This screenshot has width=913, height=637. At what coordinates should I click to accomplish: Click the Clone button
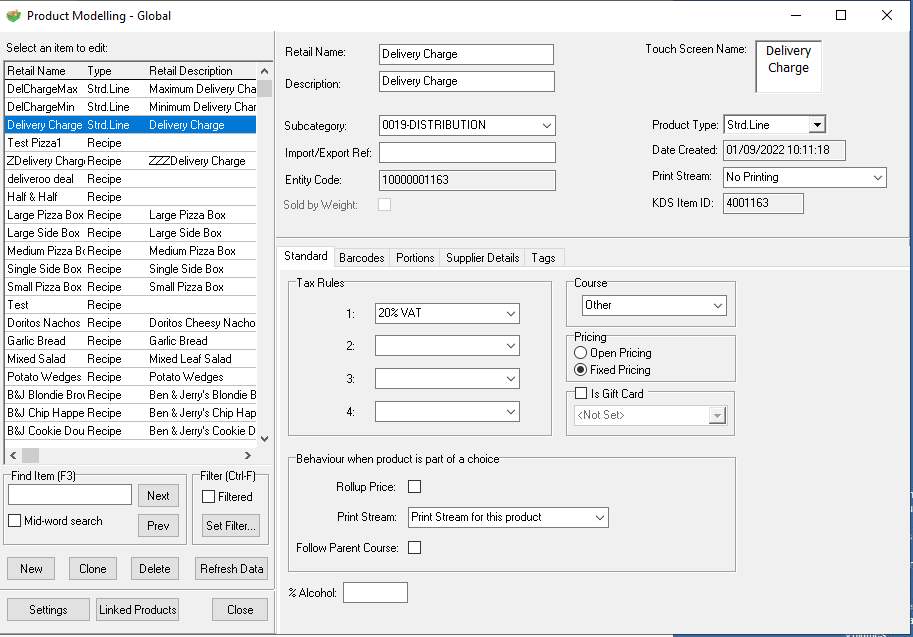(93, 569)
